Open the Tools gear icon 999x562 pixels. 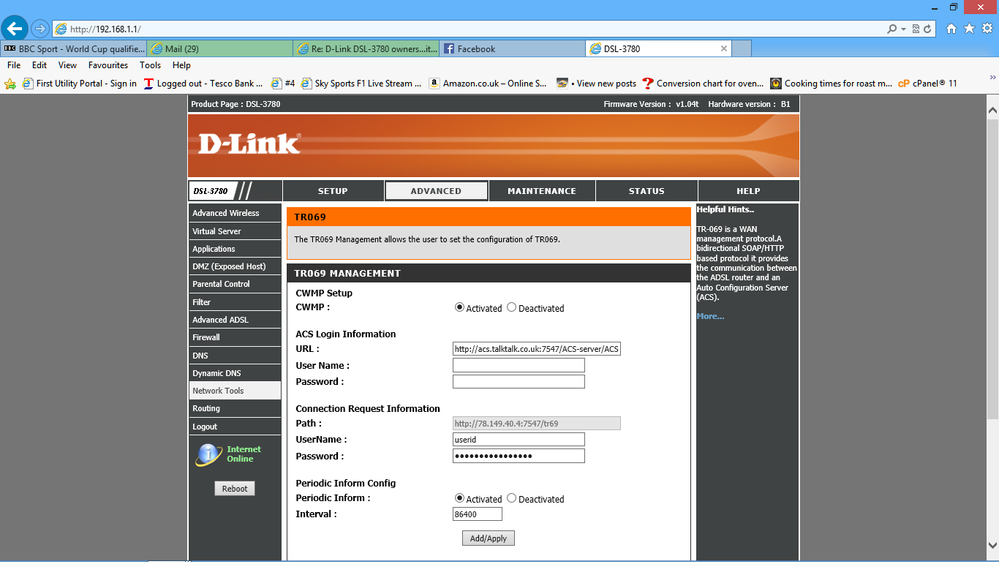(x=987, y=29)
